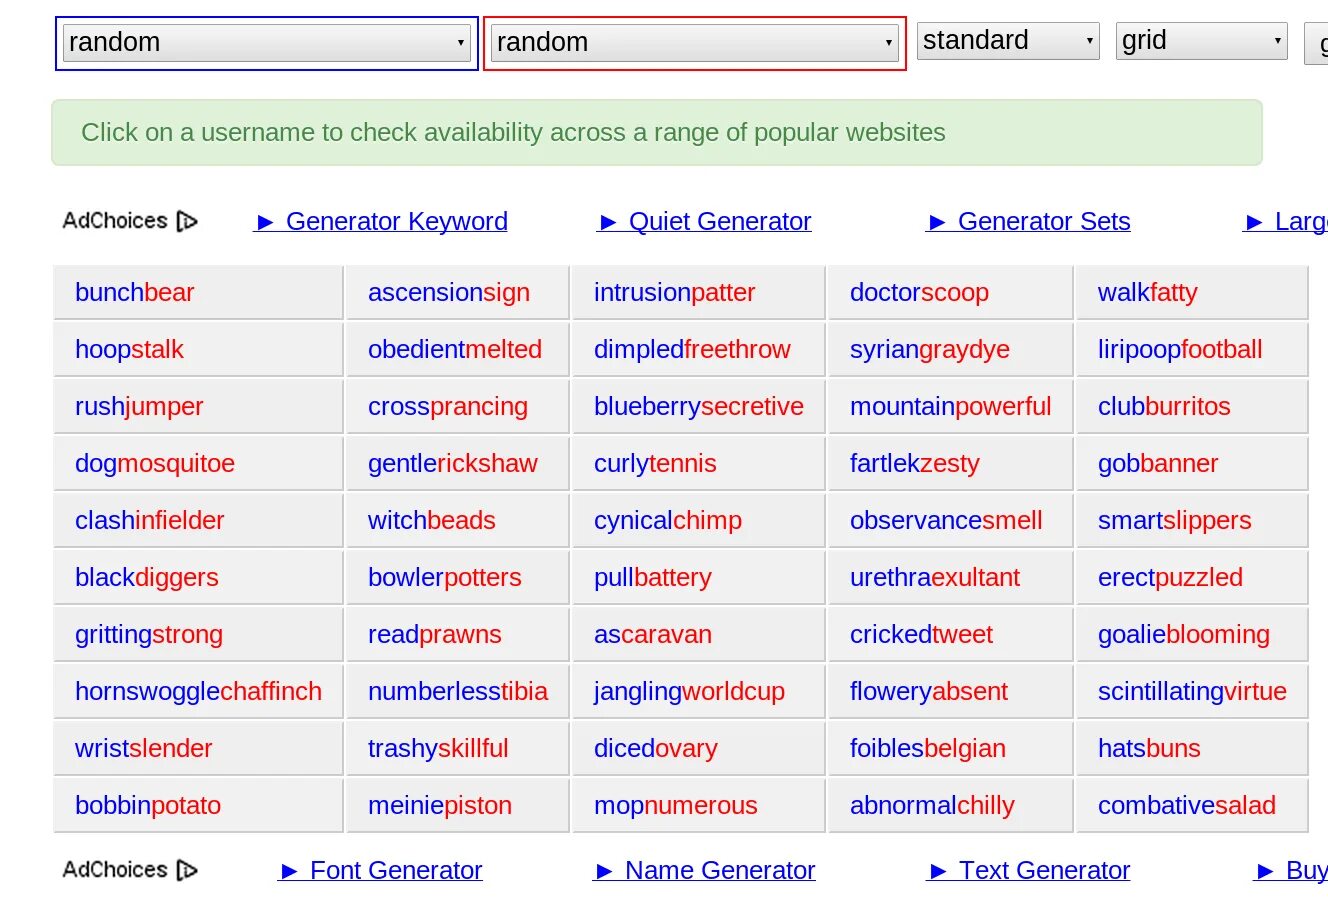Follow the Name Generator link
Viewport: 1328px width, 912px height.
[x=719, y=870]
